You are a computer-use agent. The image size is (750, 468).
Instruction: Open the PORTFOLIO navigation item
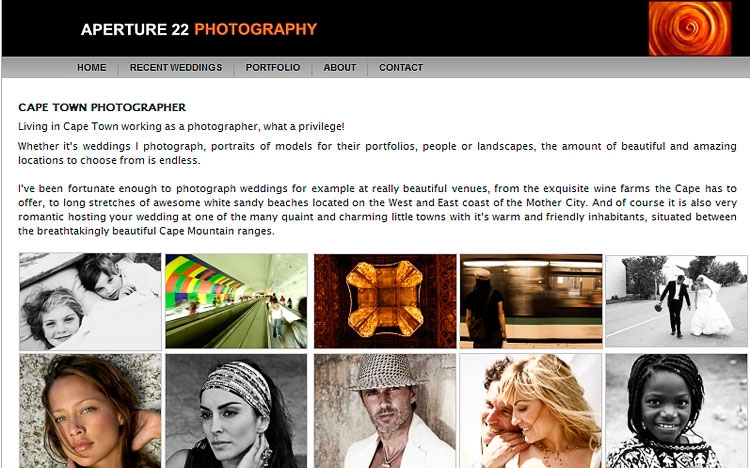(x=273, y=67)
